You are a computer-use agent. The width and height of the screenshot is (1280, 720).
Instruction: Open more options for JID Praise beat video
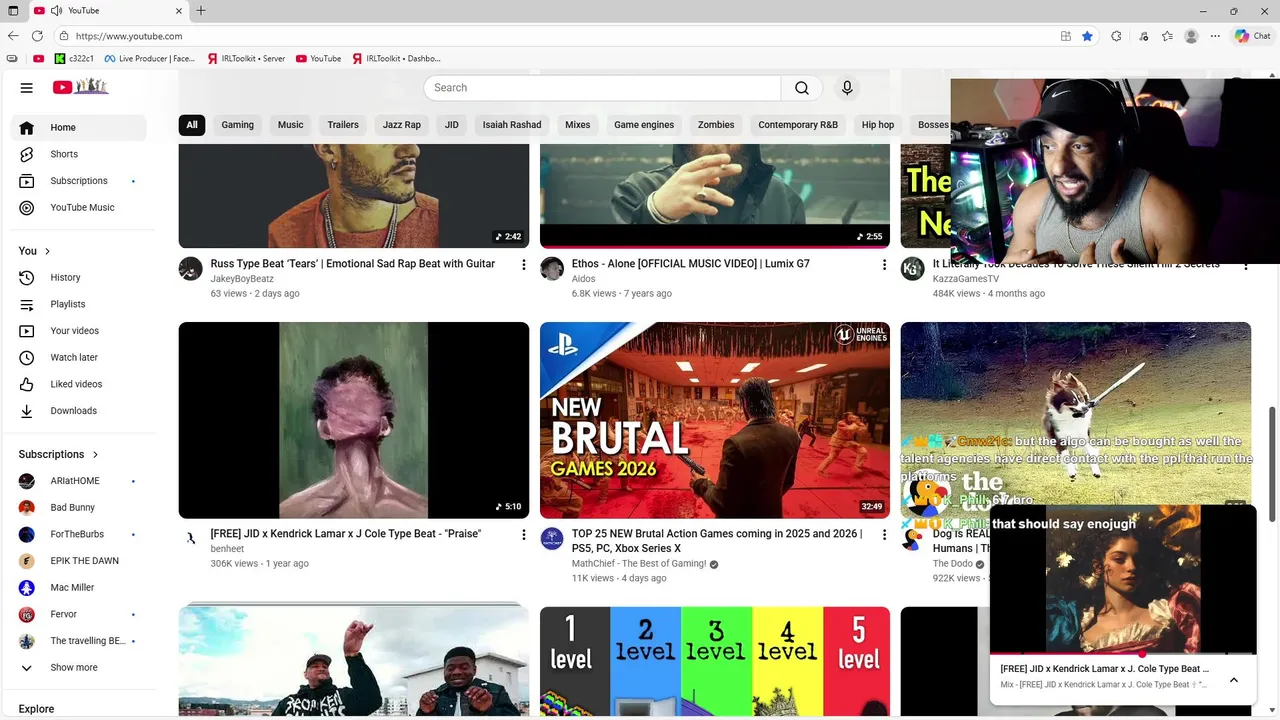click(x=523, y=535)
